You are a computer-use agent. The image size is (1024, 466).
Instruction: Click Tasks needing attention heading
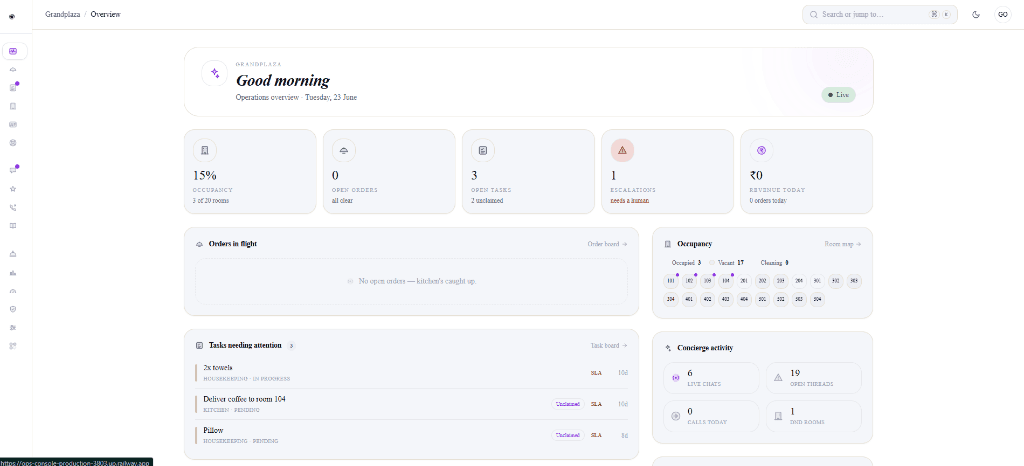pos(245,345)
